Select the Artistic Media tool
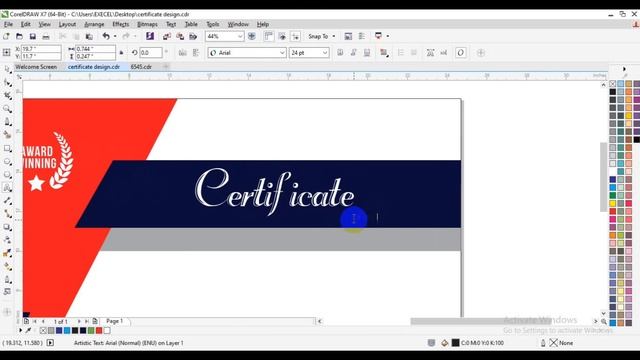 tap(7, 135)
